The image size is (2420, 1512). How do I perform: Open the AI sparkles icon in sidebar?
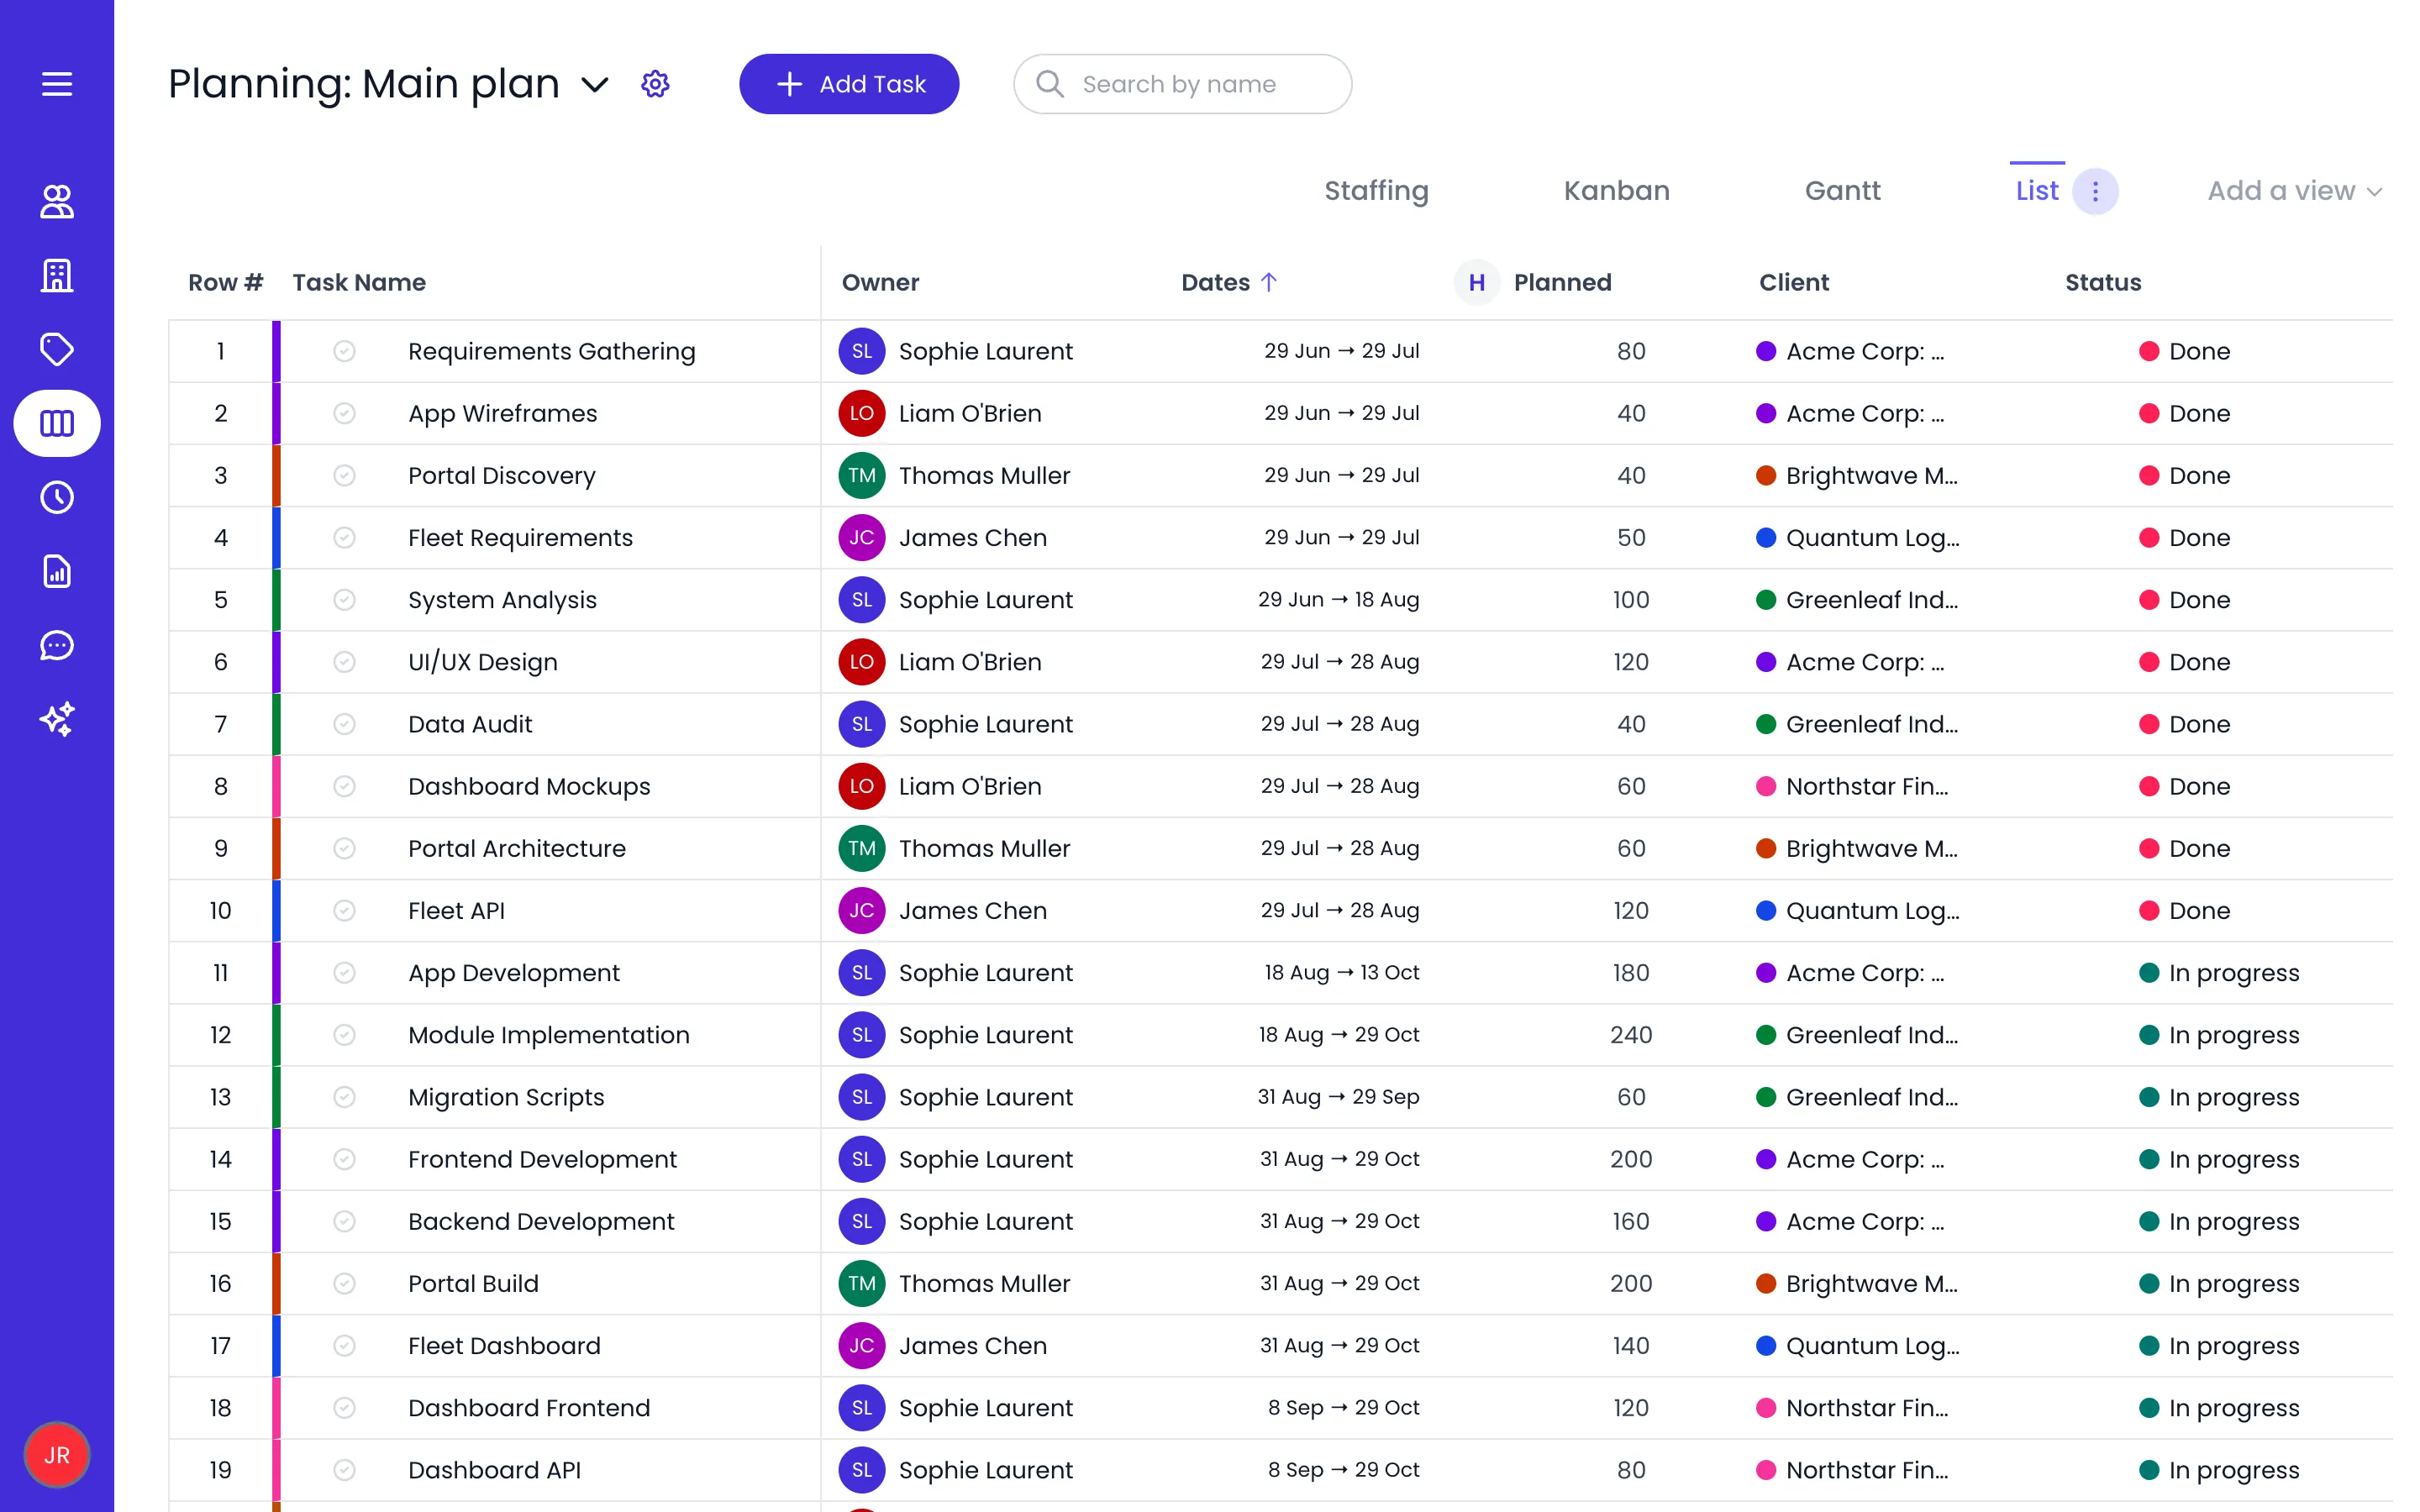(x=57, y=719)
